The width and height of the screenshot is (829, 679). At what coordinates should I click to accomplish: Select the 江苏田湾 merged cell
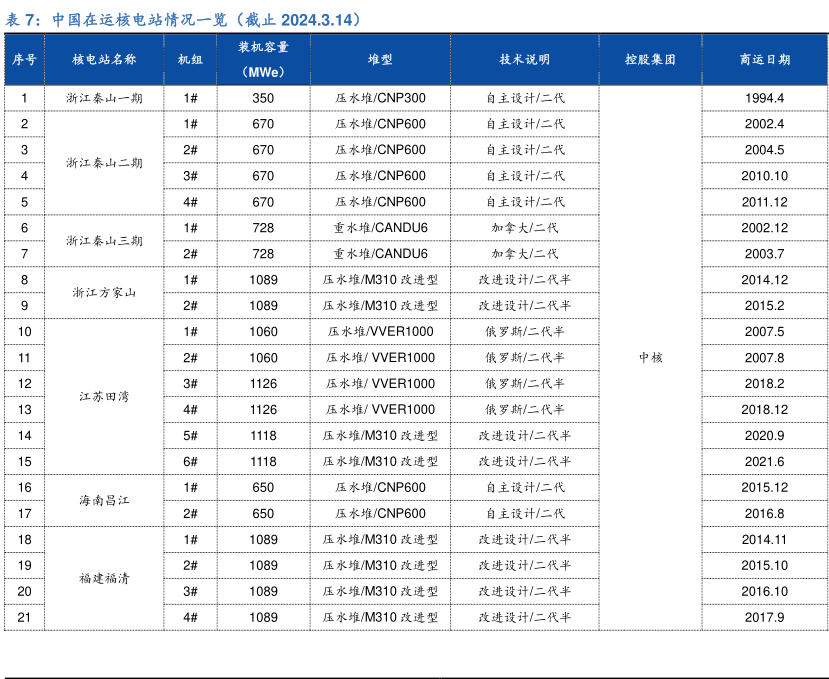105,397
